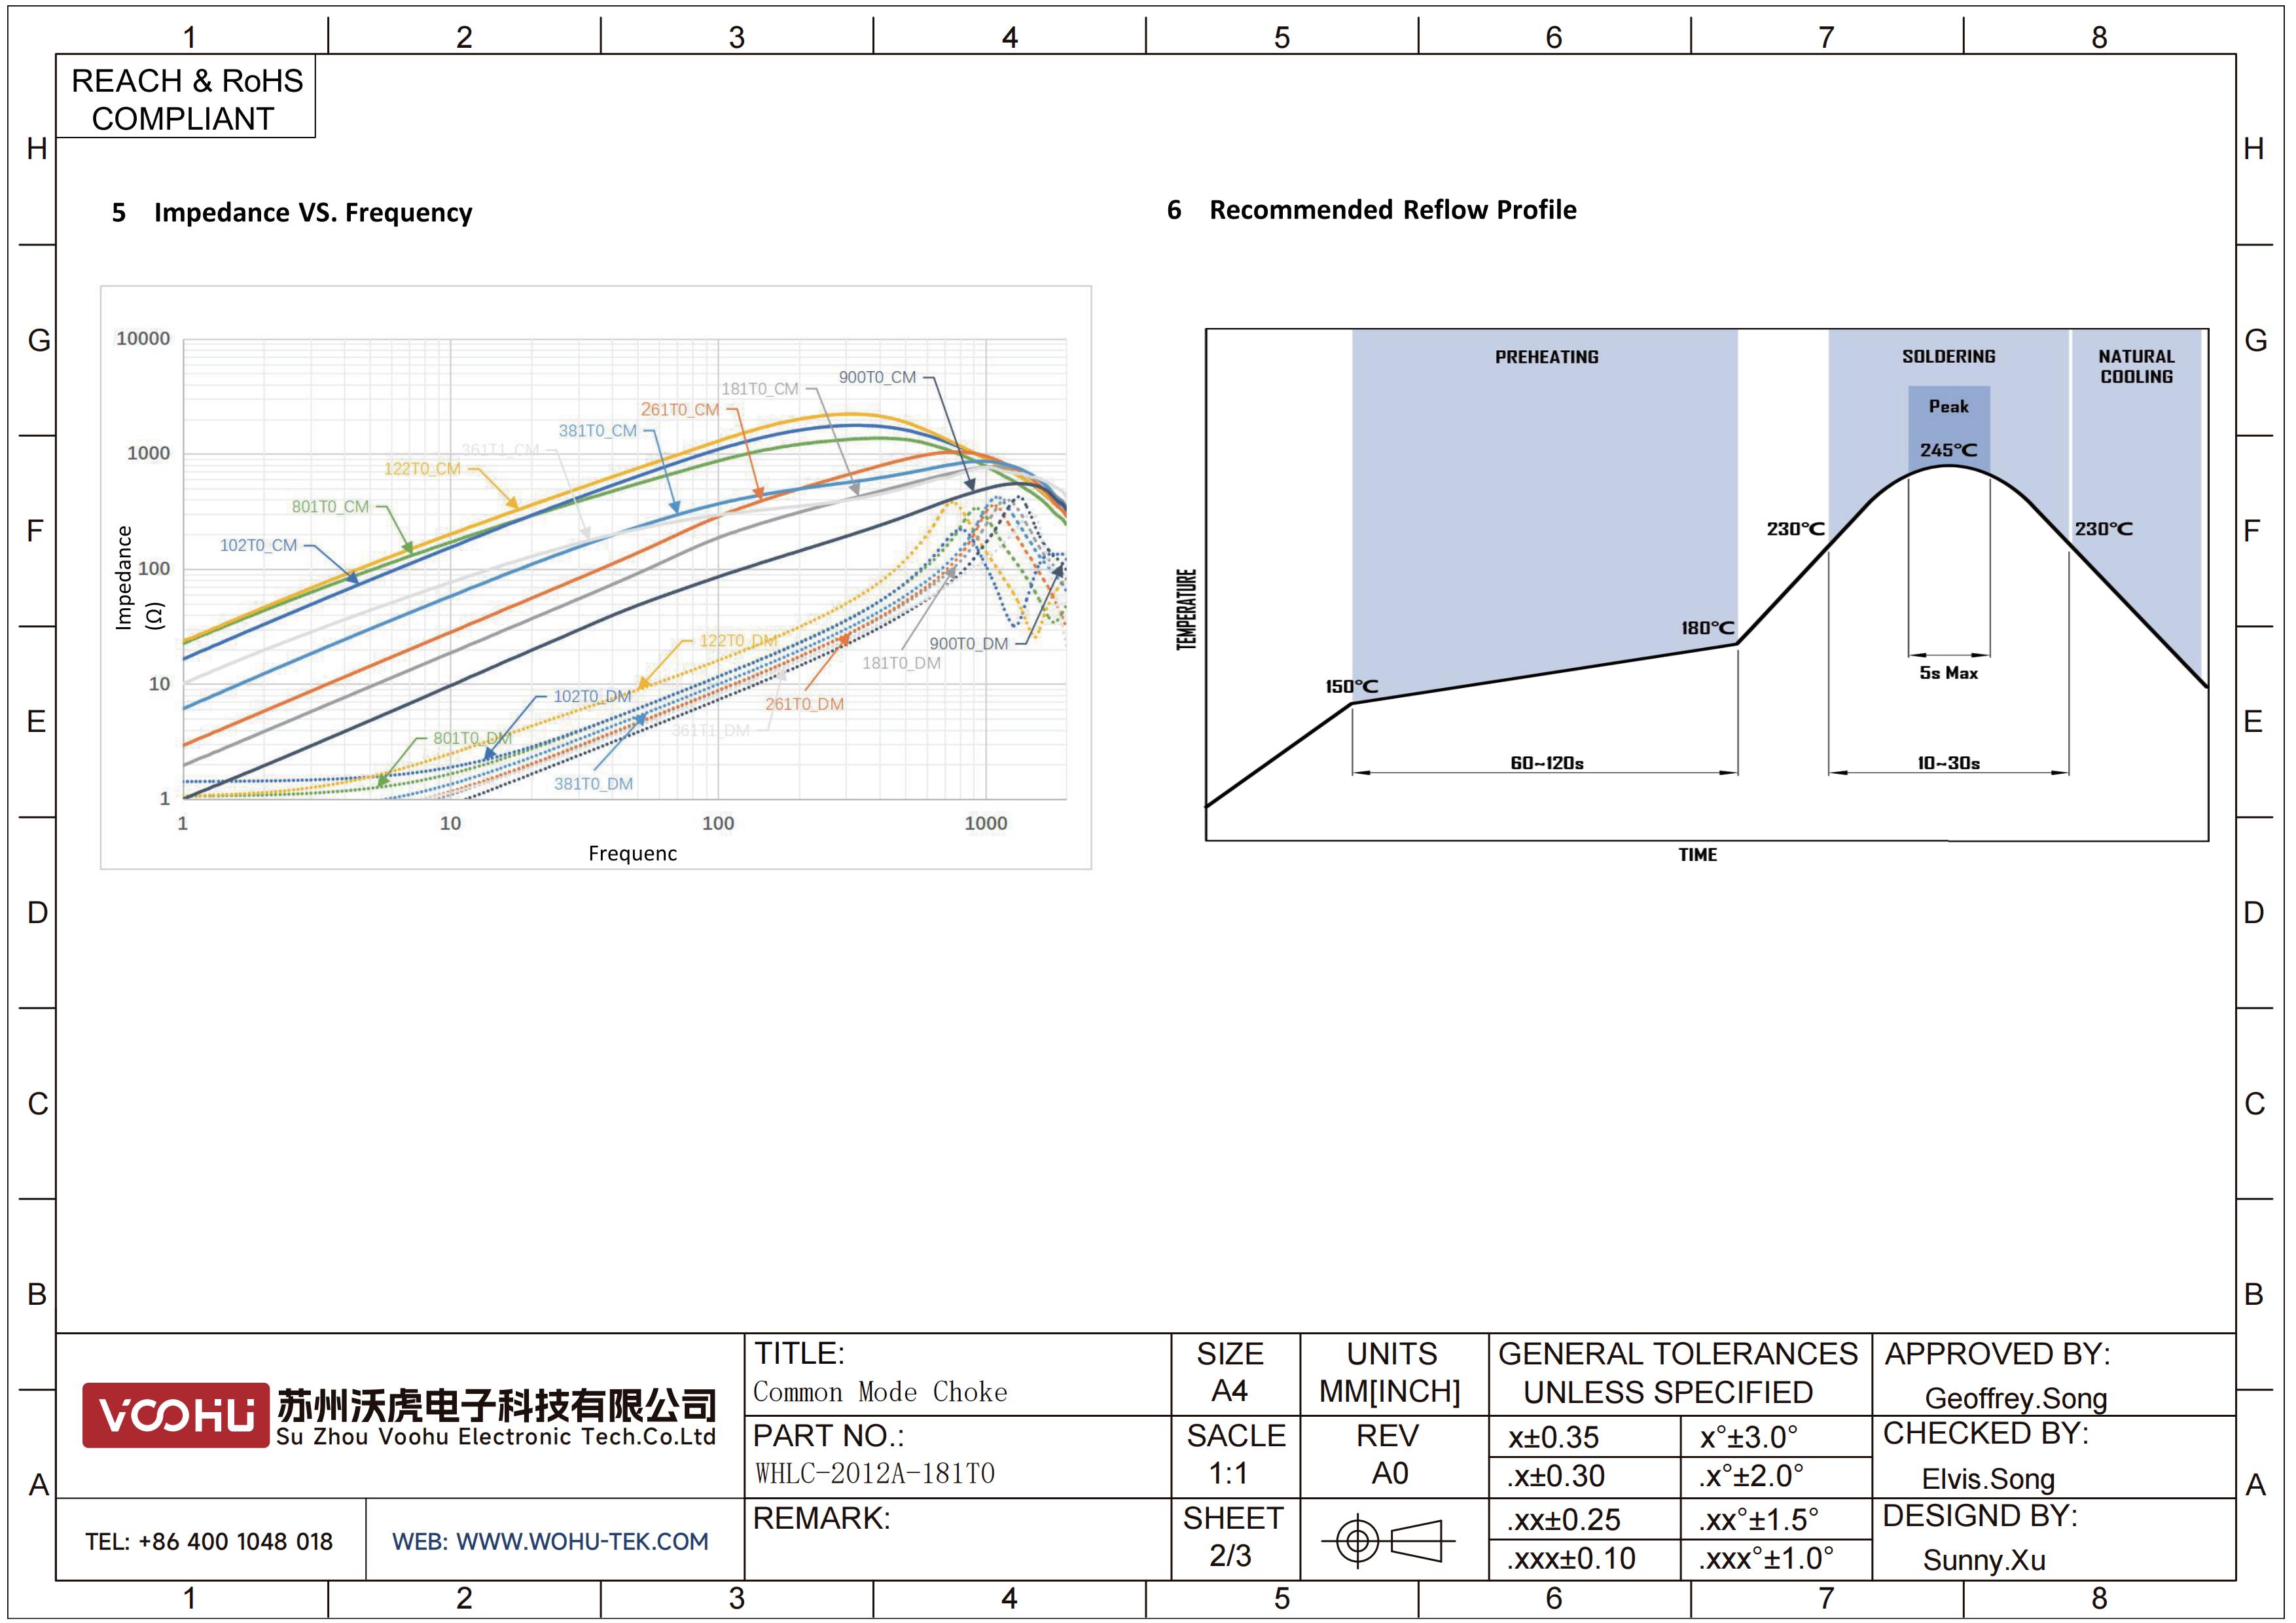Click part number WHLC-2012A-181T0
This screenshot has width=2296, height=1623.
tap(875, 1474)
